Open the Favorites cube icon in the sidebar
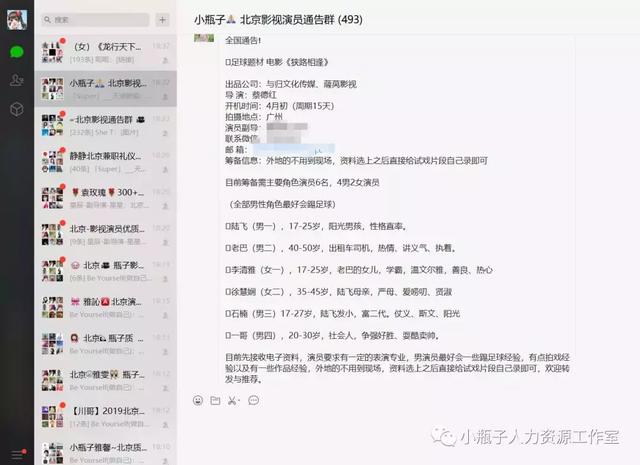The height and width of the screenshot is (465, 640). [17, 109]
